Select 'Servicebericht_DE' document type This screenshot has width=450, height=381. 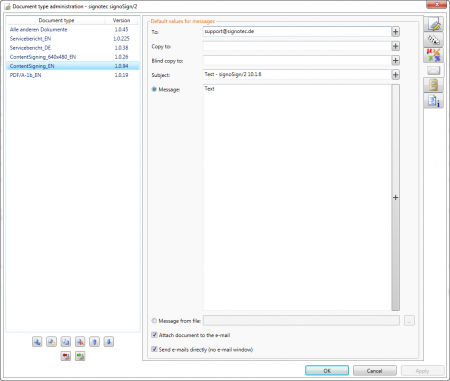point(73,48)
